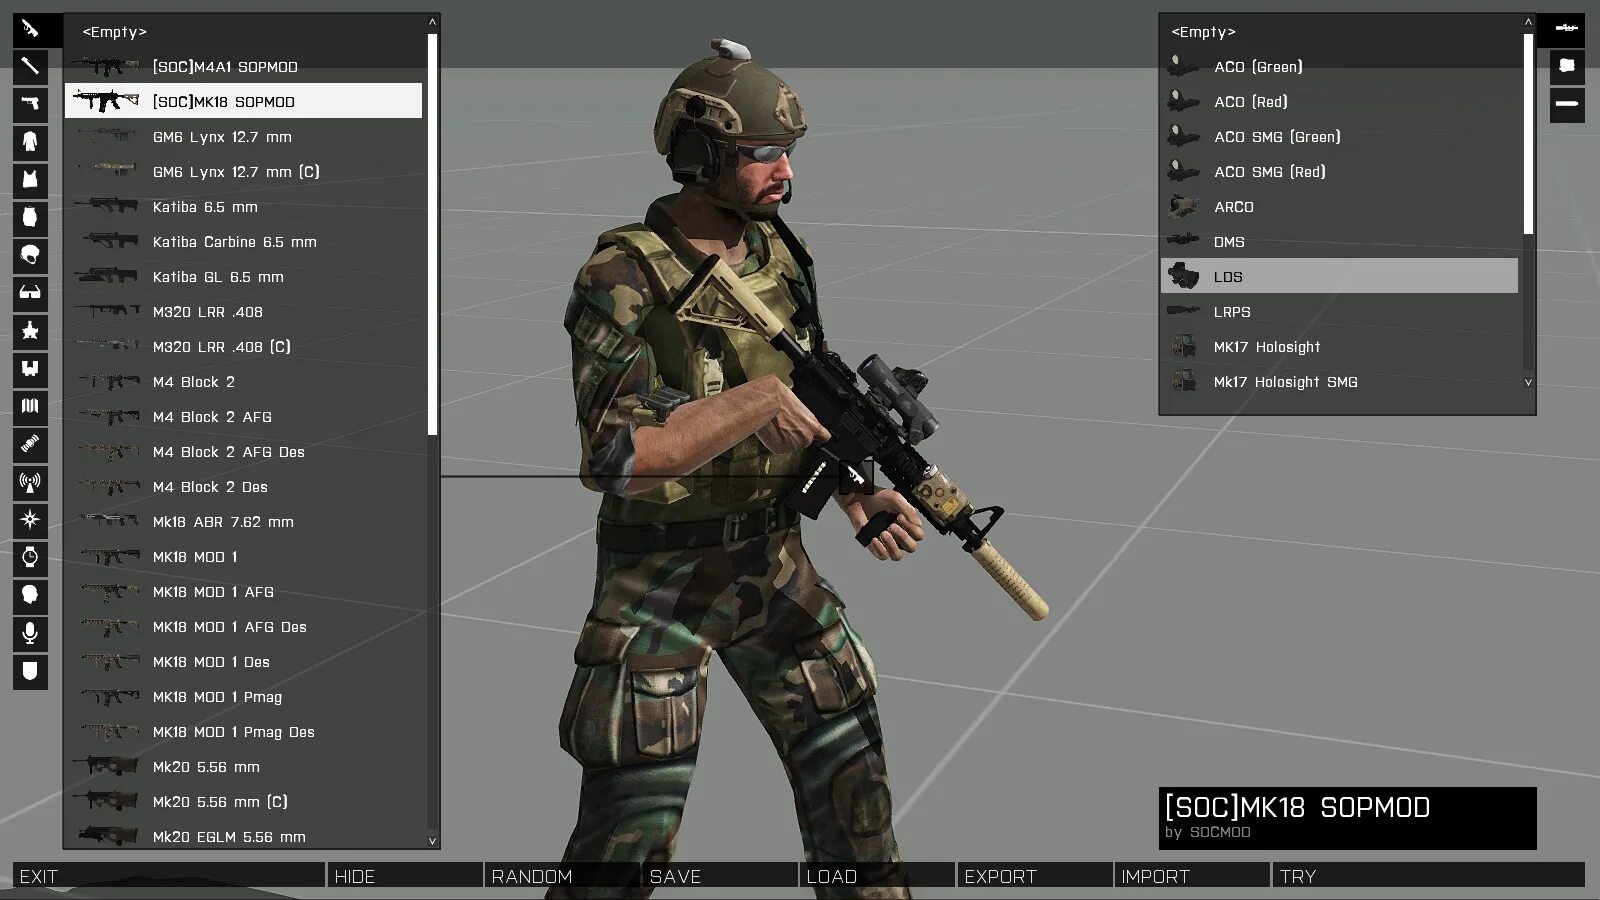The height and width of the screenshot is (900, 1600).
Task: Open the goggles facewear category
Action: point(30,293)
